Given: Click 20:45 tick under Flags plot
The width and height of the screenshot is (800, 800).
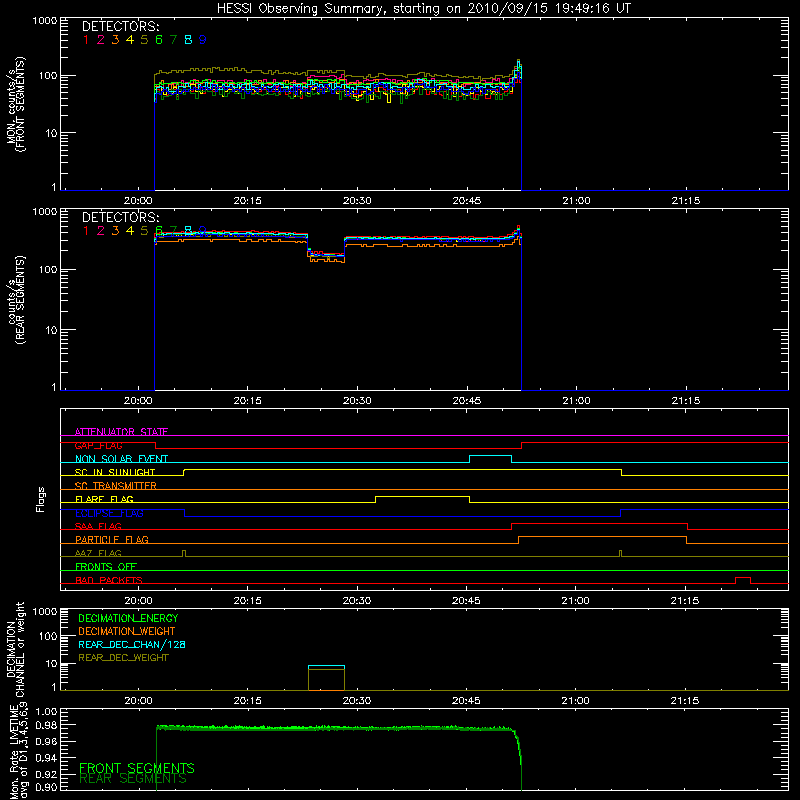Looking at the screenshot, I should 466,601.
